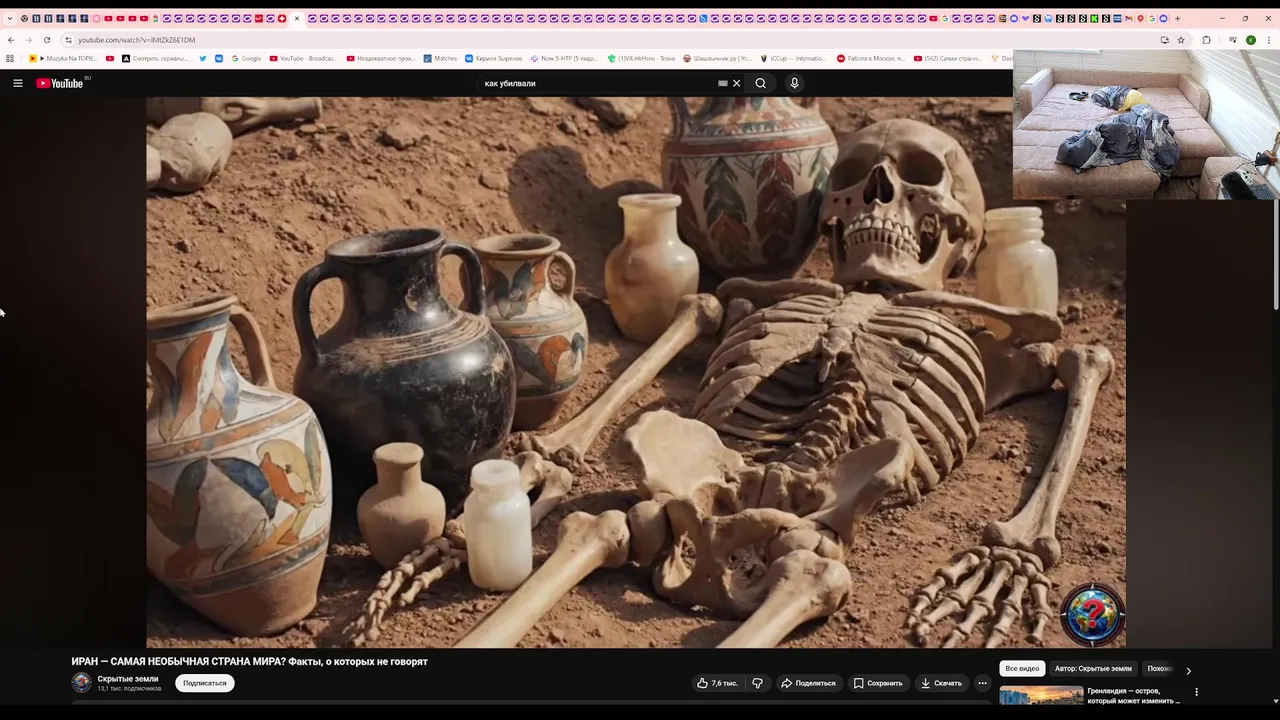Open the Скрытые земли channel avatar
This screenshot has width=1280, height=720.
tap(81, 683)
